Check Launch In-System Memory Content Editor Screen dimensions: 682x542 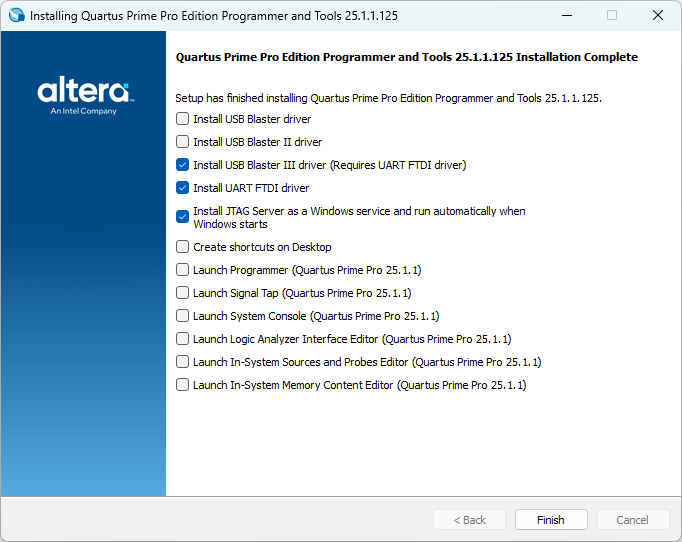point(182,385)
